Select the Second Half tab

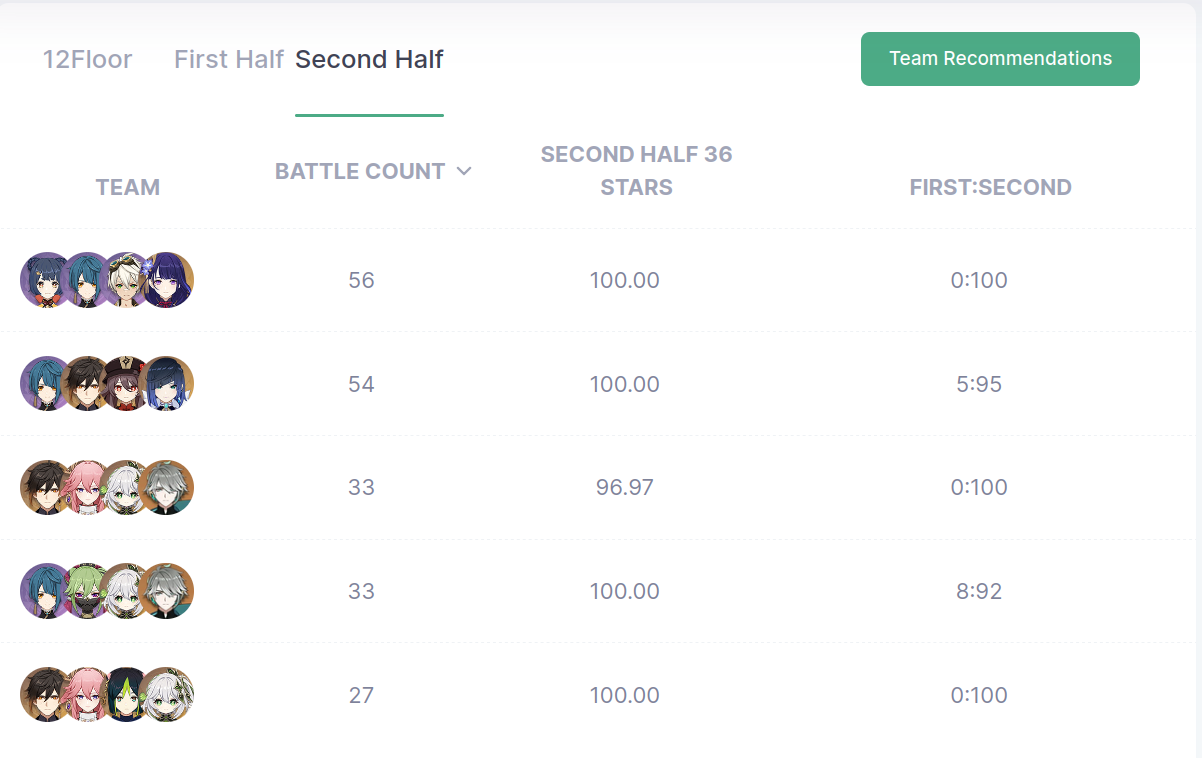[369, 59]
